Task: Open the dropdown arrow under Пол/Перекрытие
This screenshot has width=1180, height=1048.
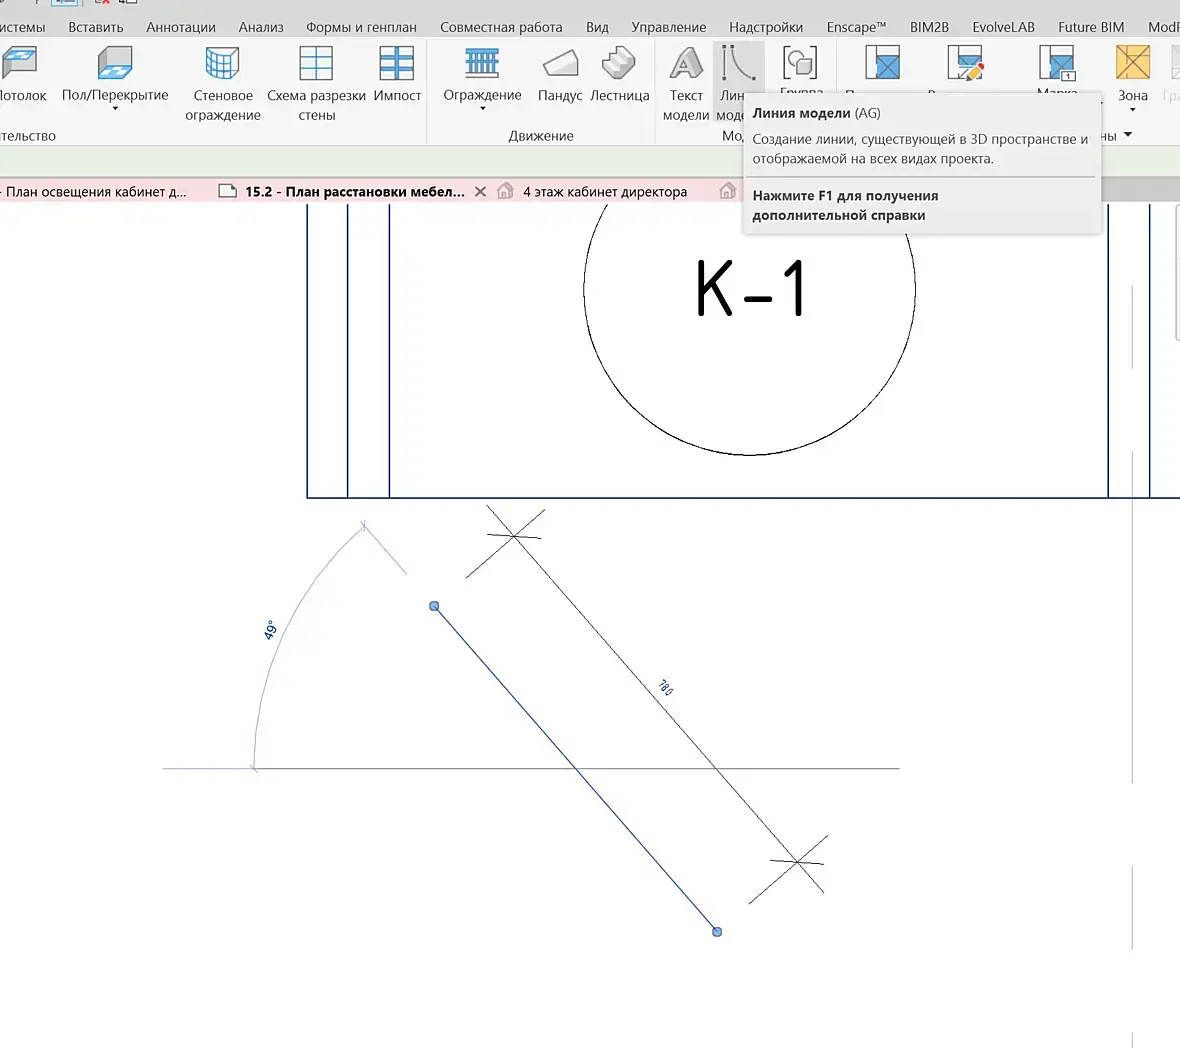Action: click(x=115, y=108)
